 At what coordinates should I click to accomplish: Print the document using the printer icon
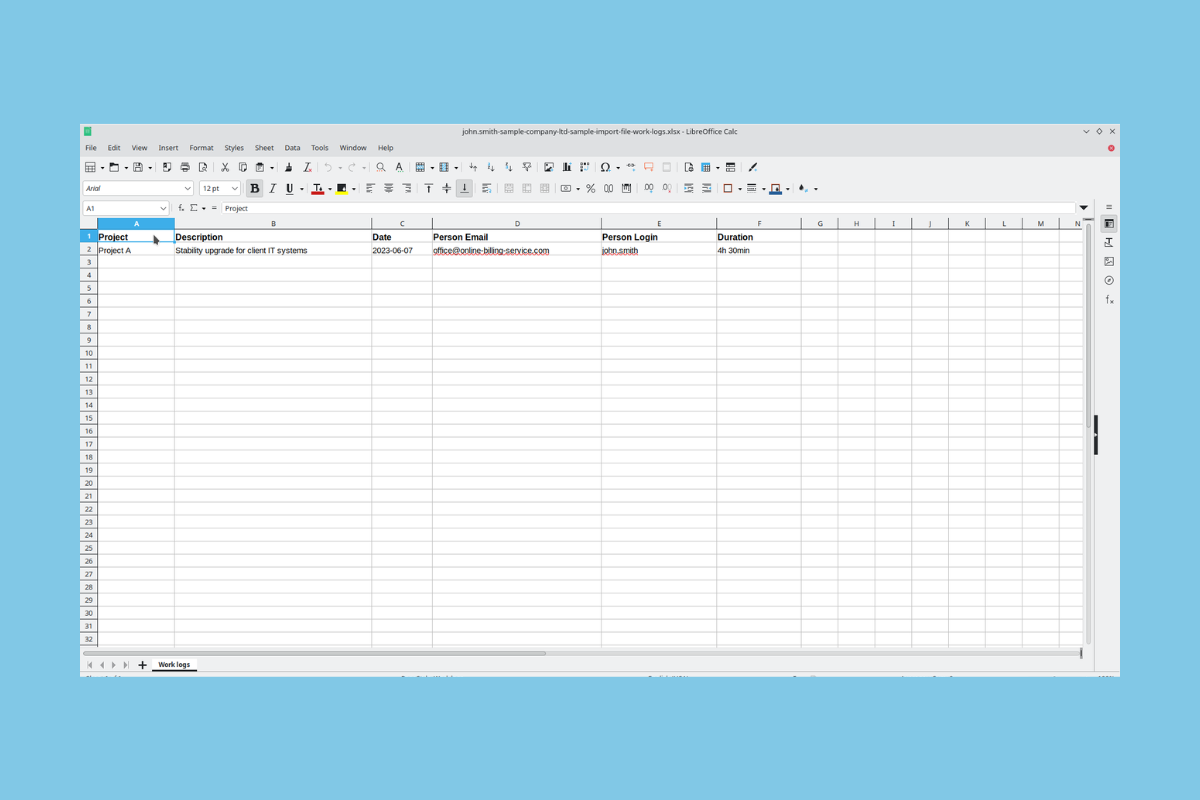tap(185, 167)
